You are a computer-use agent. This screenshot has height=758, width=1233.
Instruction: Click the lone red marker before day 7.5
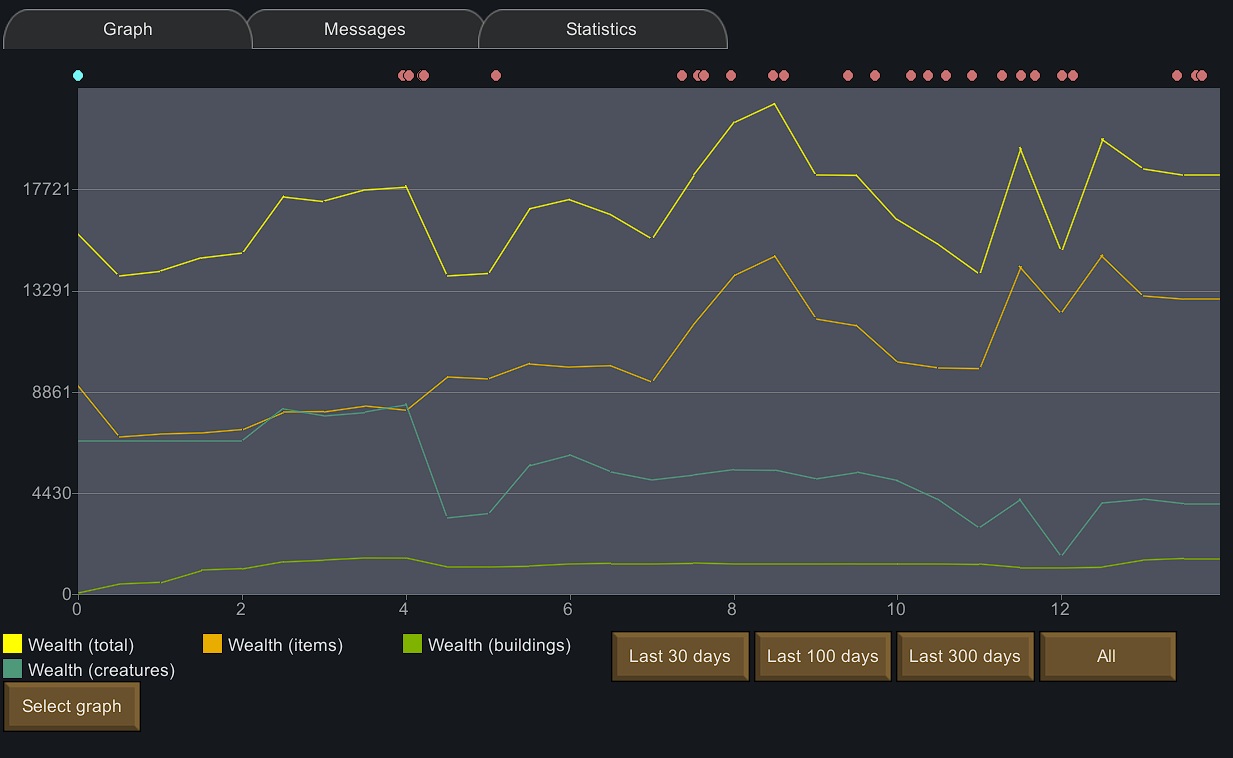[x=682, y=75]
